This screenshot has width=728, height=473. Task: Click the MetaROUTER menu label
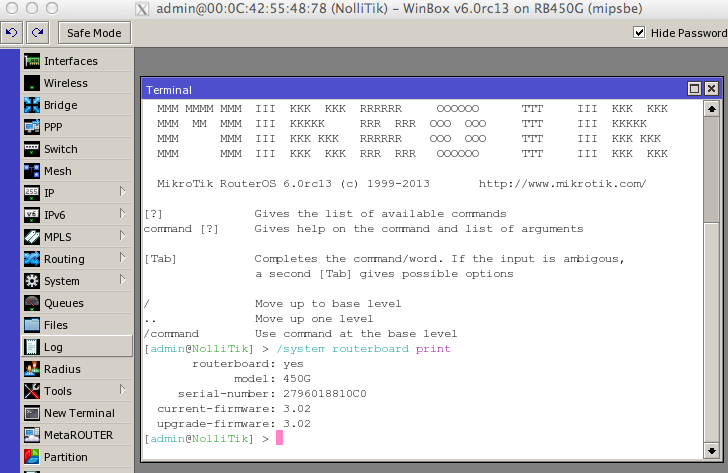(x=78, y=435)
